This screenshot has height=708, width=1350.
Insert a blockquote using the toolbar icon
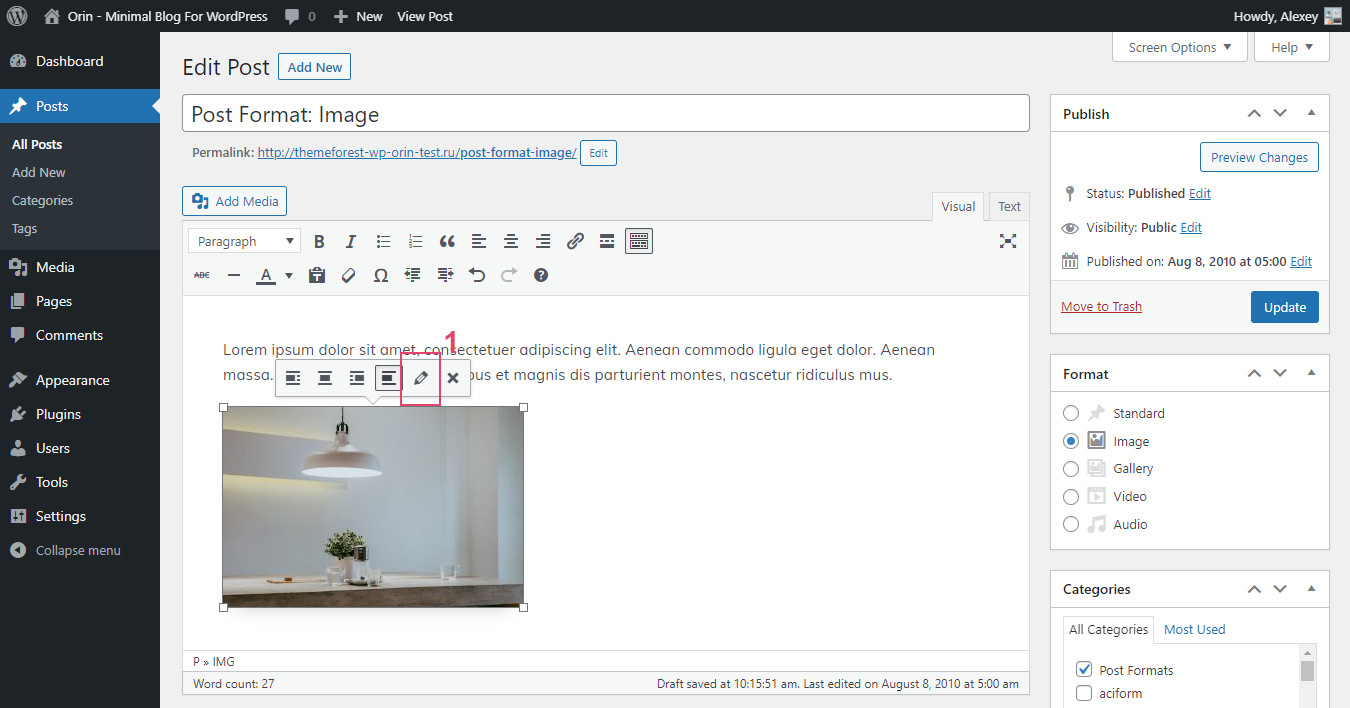447,240
